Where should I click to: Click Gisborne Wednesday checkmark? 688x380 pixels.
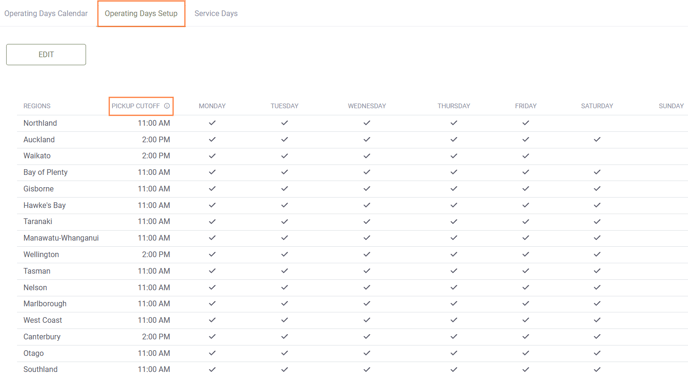(x=367, y=189)
